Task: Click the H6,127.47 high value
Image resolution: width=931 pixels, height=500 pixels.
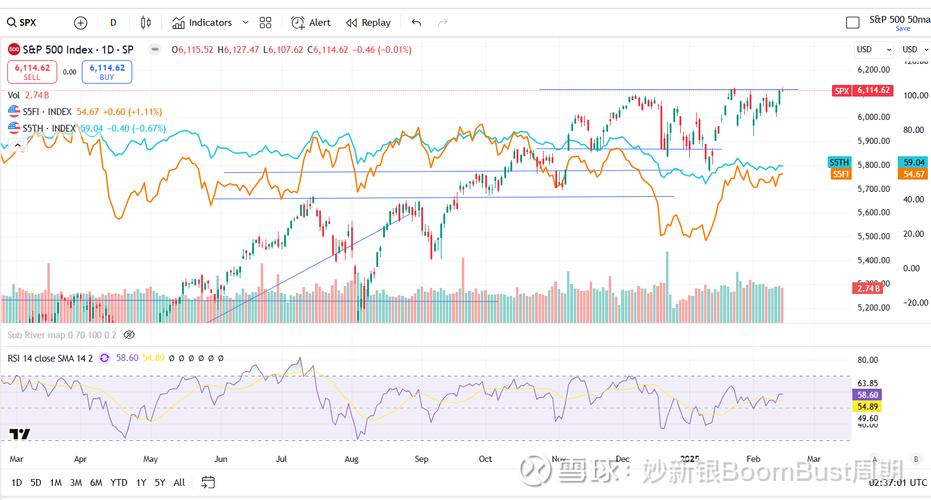Action: [238, 50]
